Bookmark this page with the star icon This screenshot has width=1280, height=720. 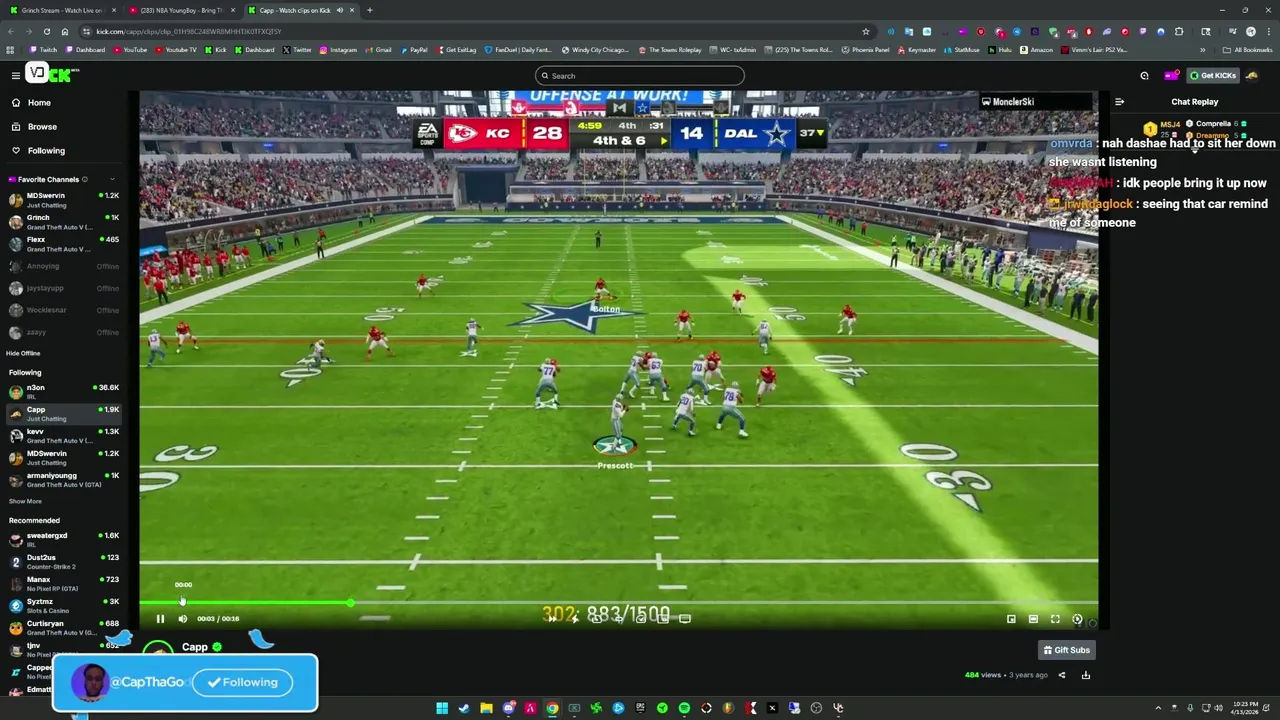pyautogui.click(x=865, y=31)
